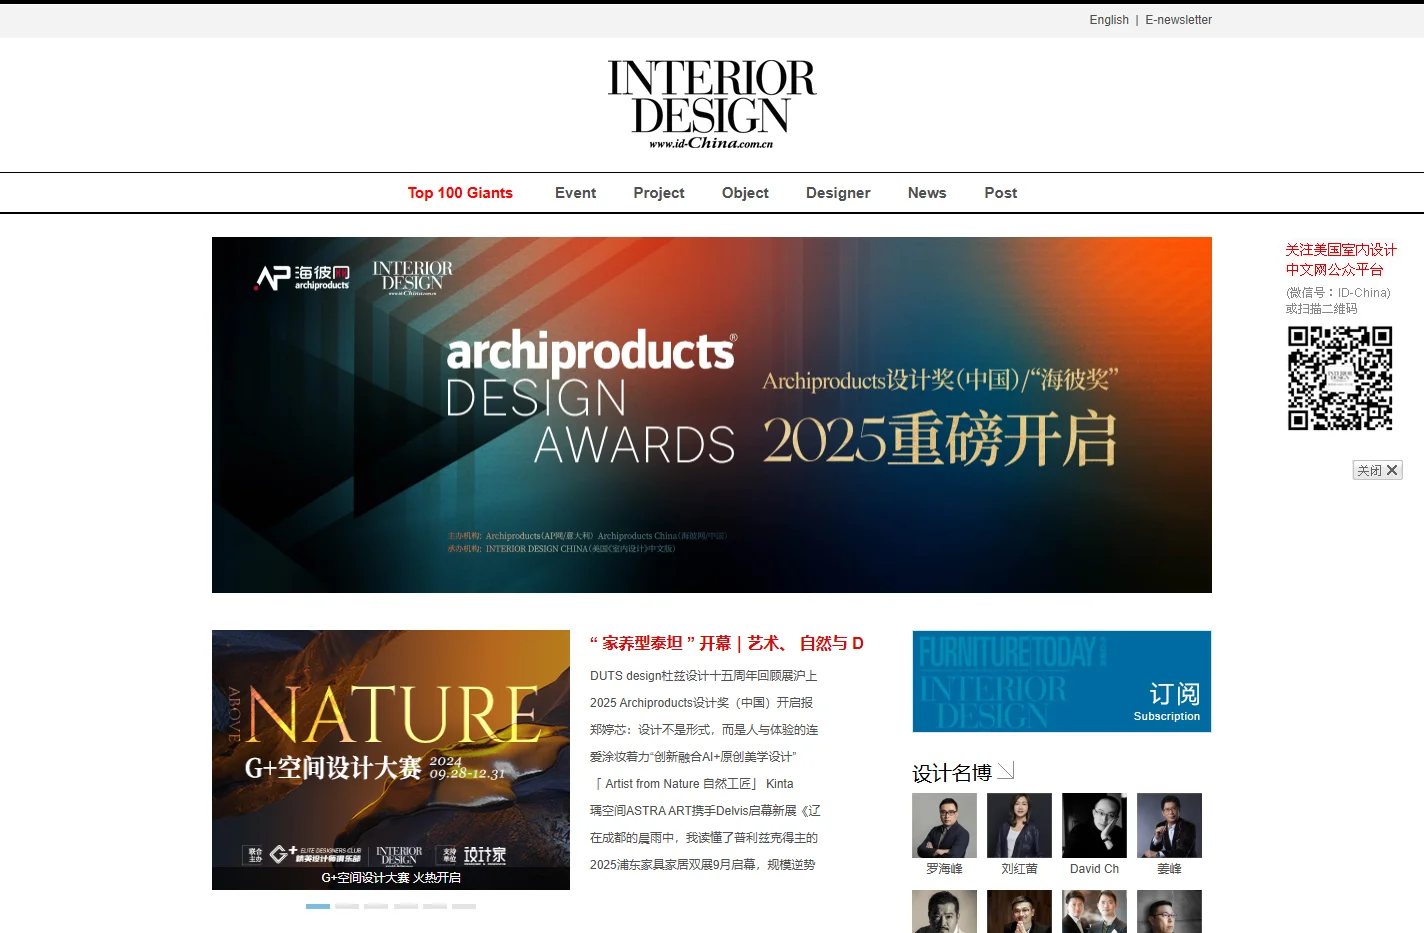Click the WeChat QR code image
Image resolution: width=1424 pixels, height=933 pixels.
[1340, 378]
